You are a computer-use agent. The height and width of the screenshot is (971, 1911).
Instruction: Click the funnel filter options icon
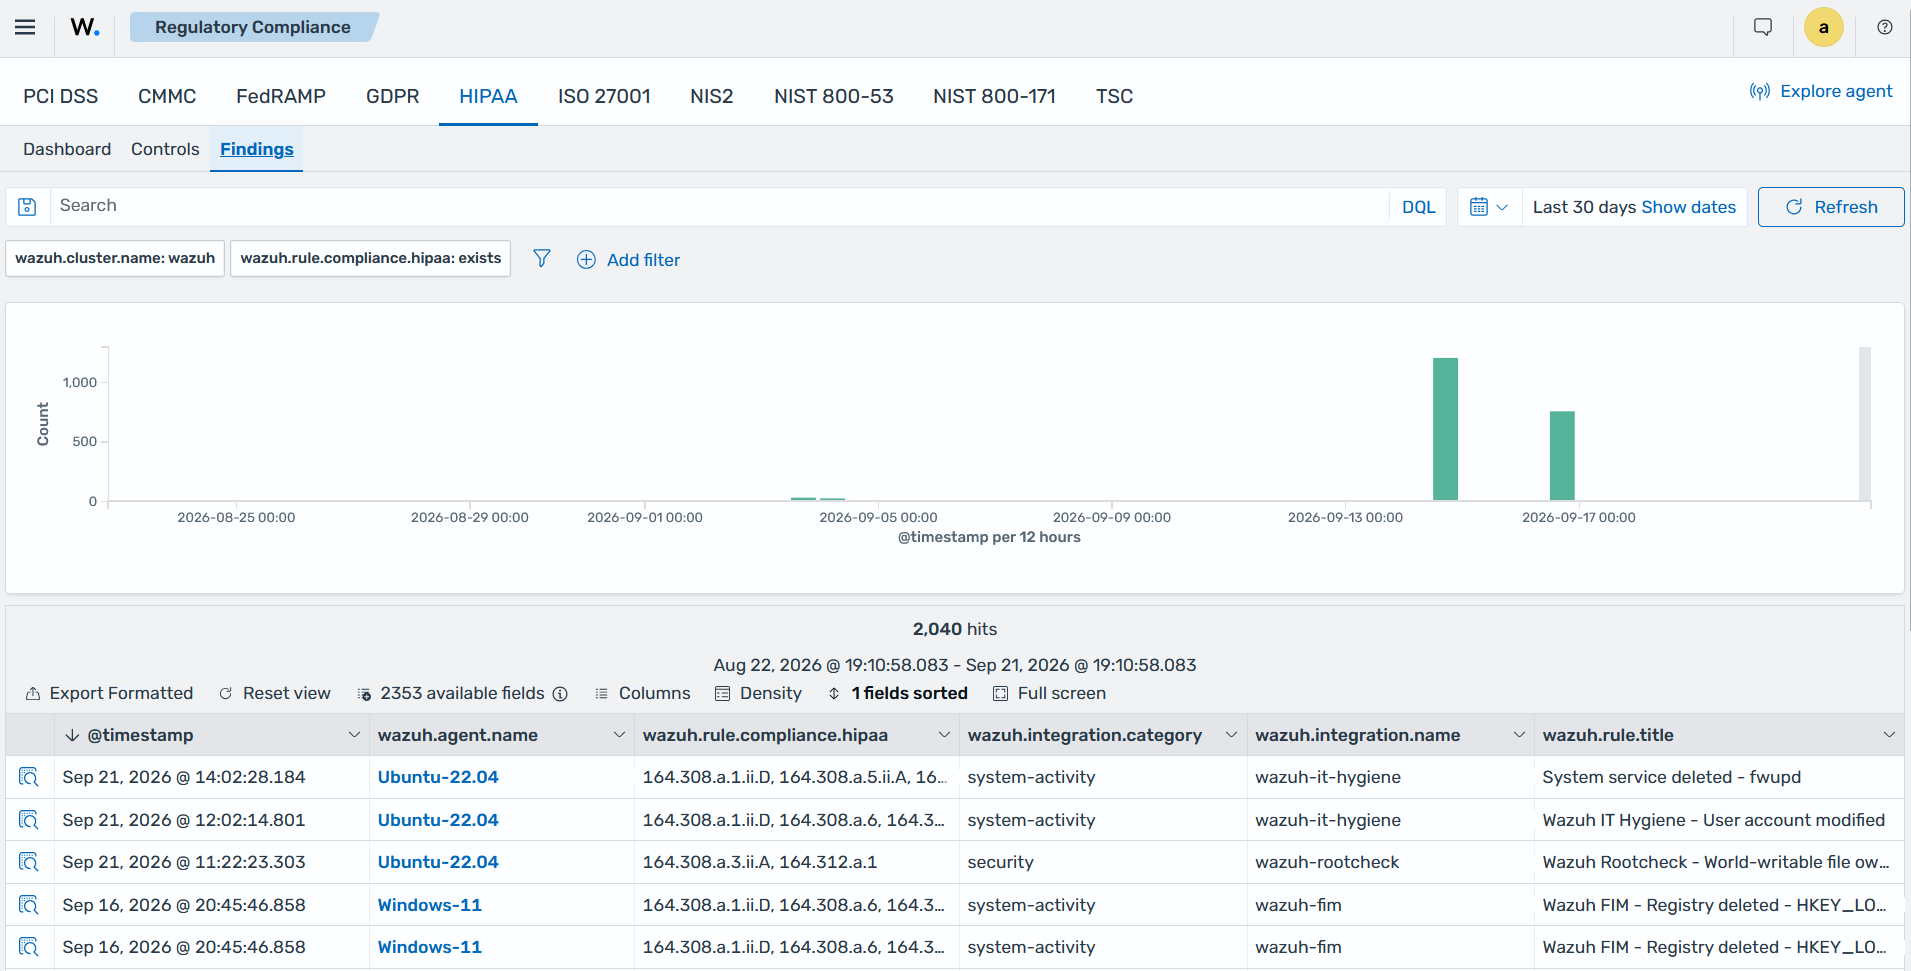[x=542, y=259]
